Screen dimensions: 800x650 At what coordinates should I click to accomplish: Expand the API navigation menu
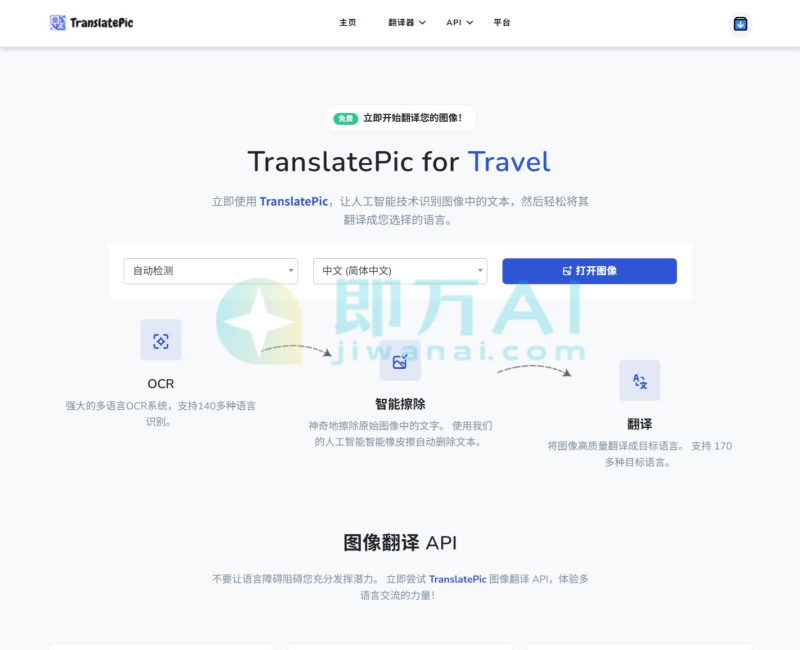[x=457, y=22]
